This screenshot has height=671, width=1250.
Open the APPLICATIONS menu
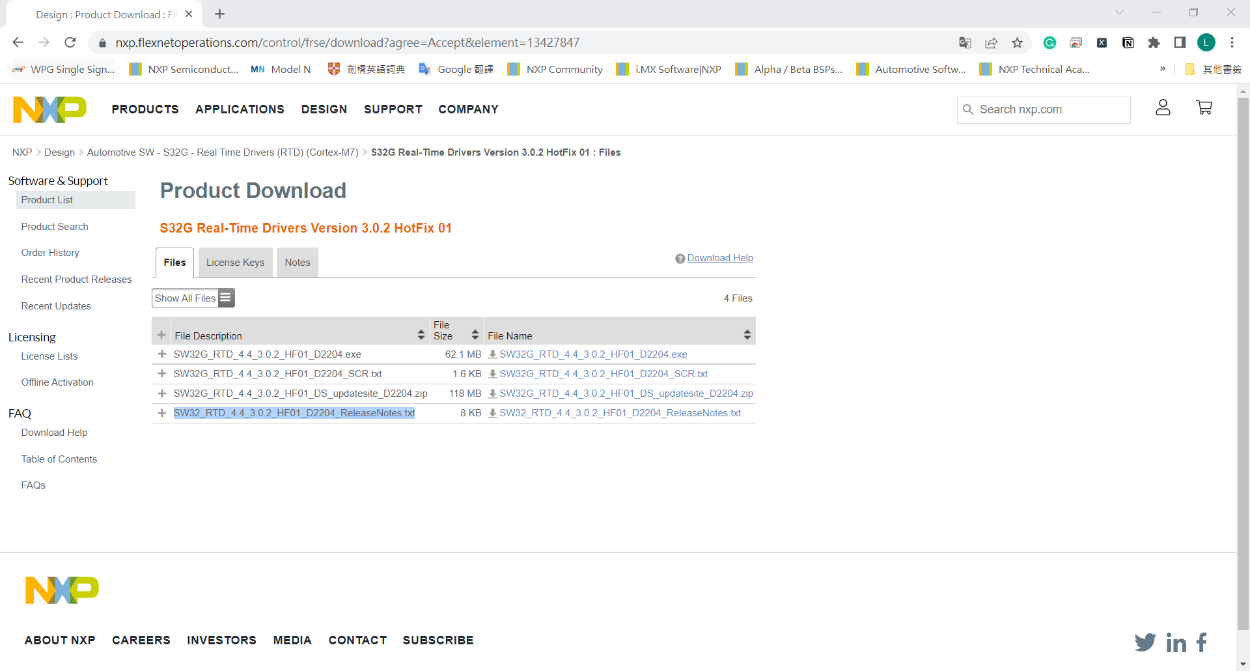click(x=240, y=109)
